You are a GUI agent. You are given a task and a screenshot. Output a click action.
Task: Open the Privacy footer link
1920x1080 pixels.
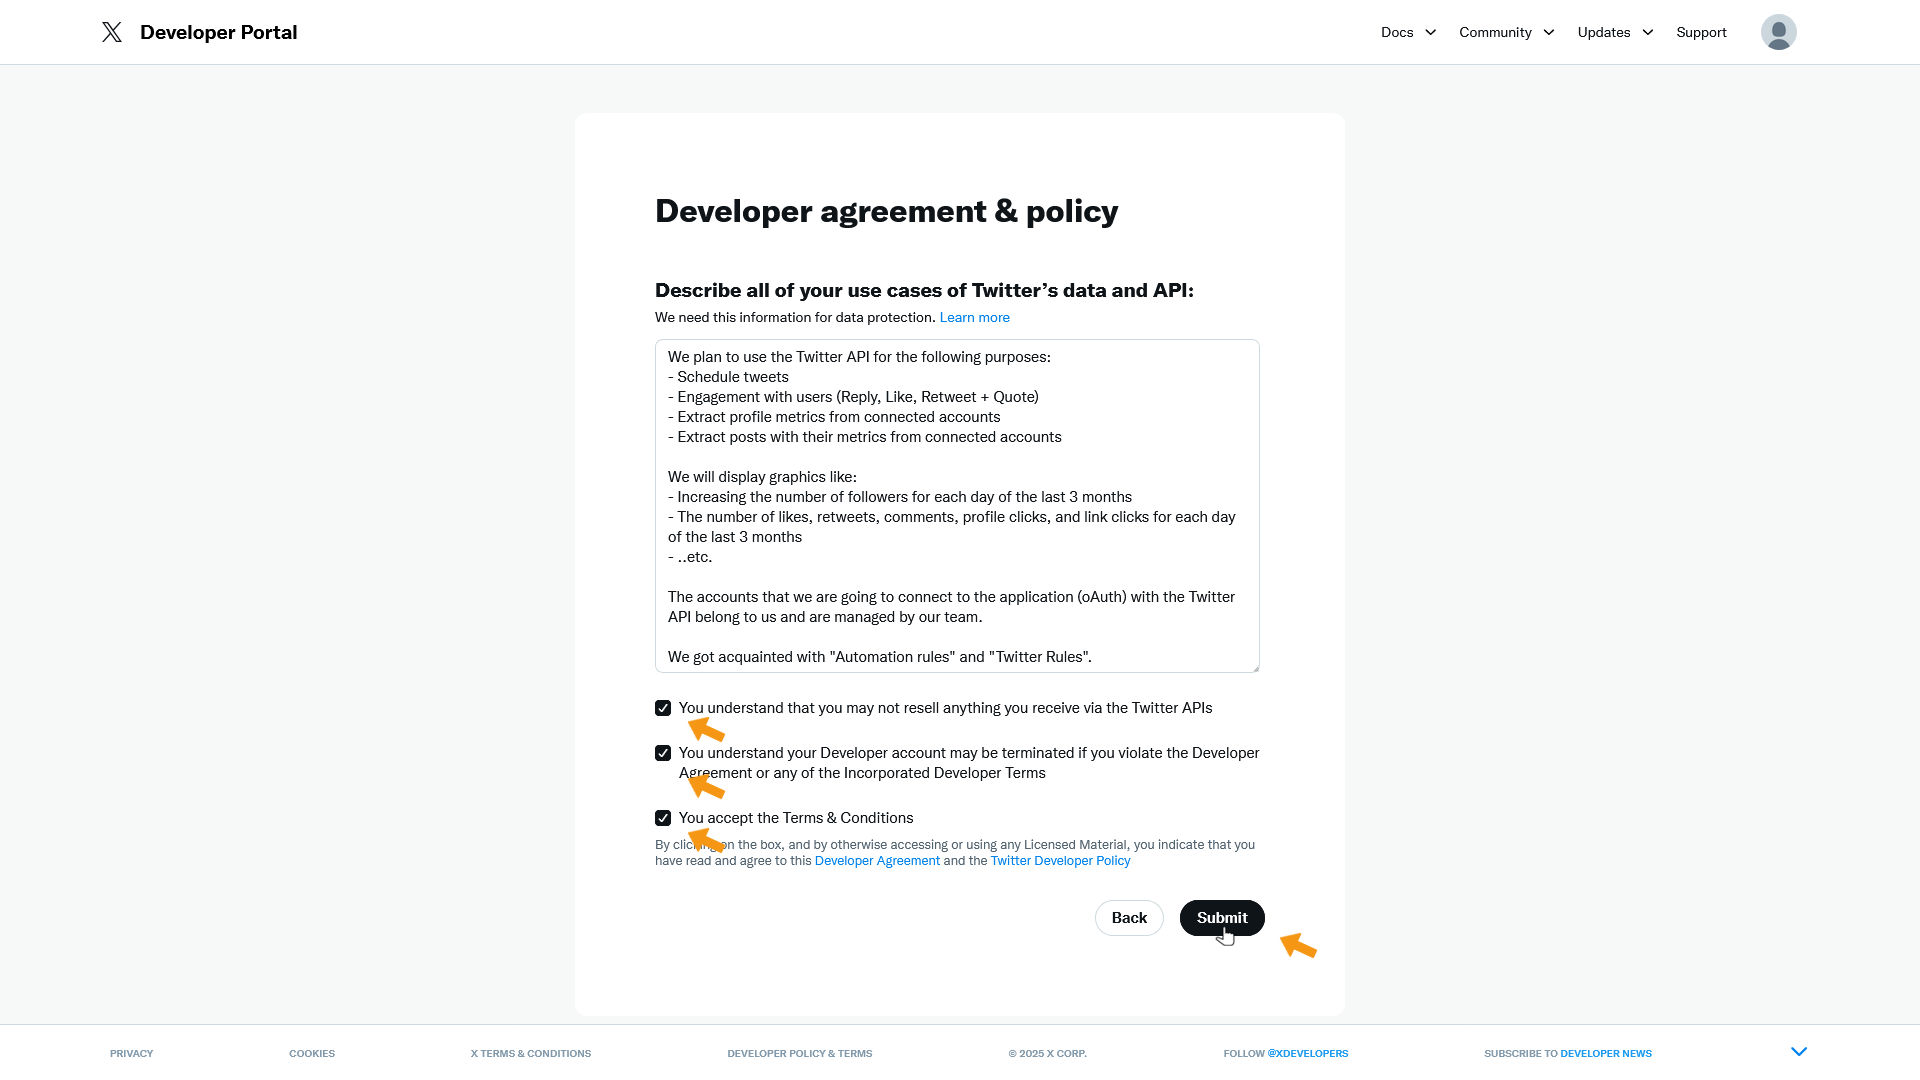[x=131, y=1054]
